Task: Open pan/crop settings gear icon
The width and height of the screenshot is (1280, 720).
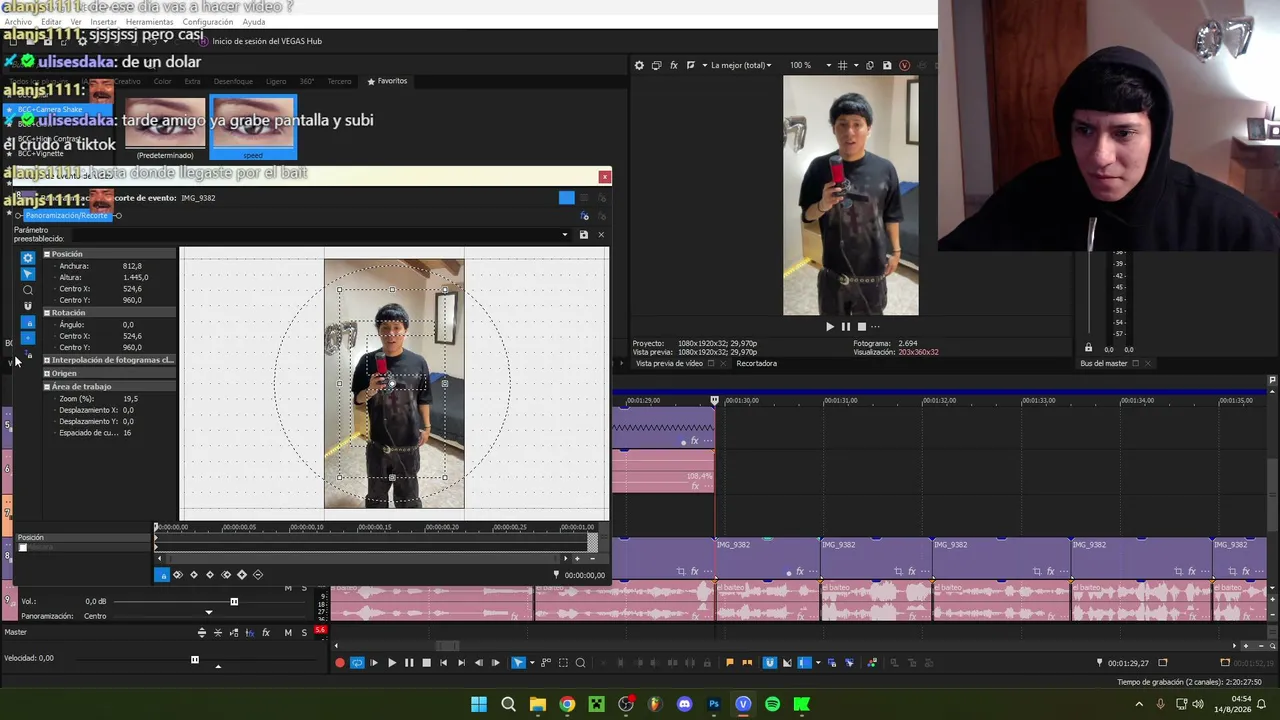Action: tap(28, 258)
